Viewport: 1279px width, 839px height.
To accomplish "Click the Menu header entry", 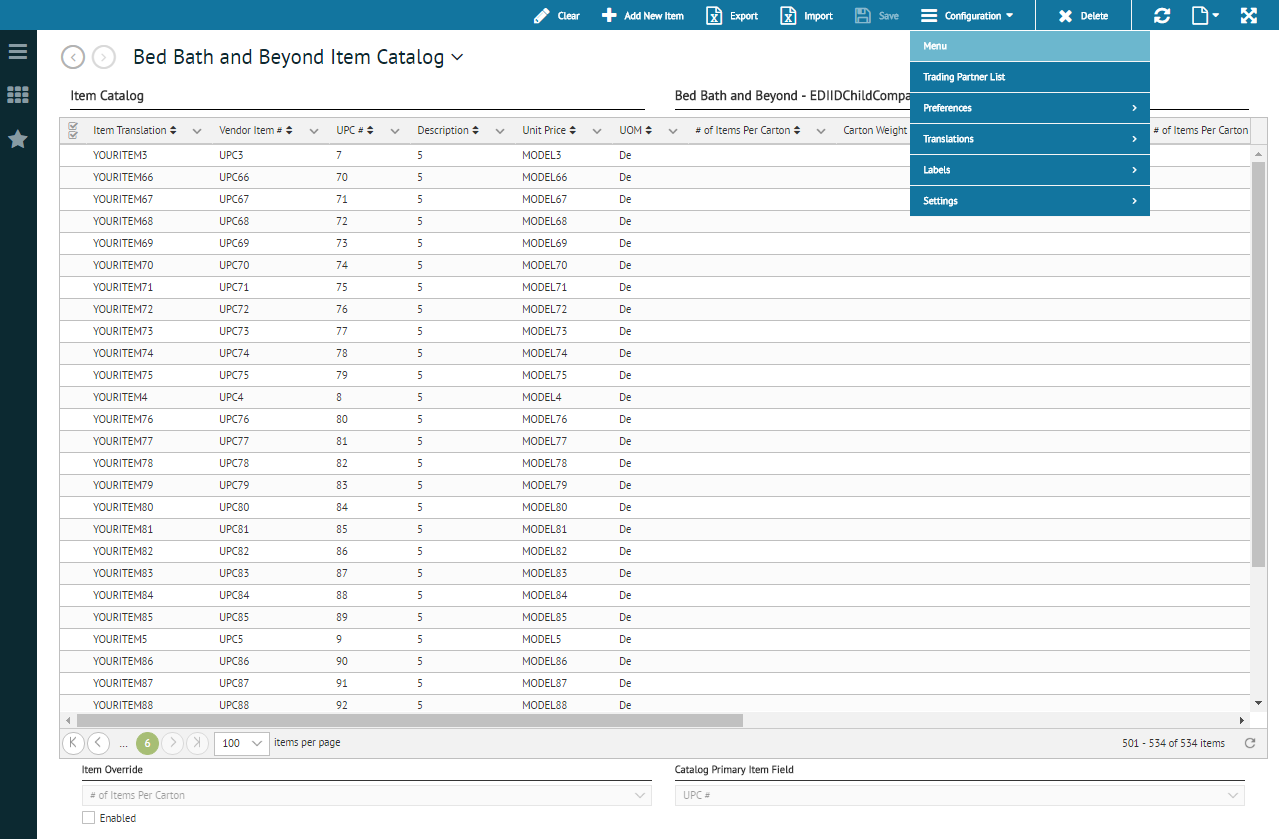I will 1030,46.
